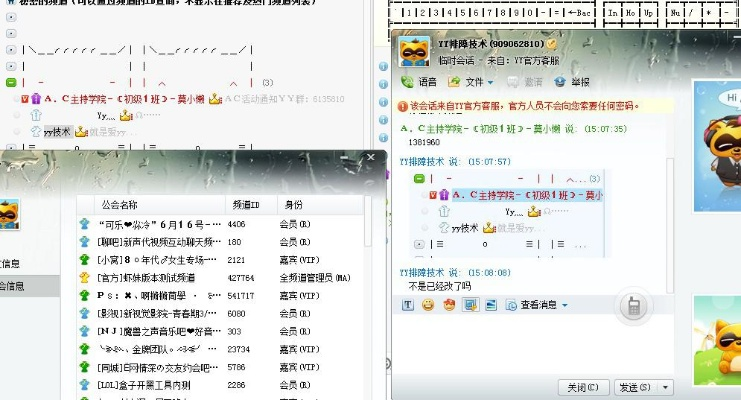Click blue shirt icon of [影视] row
This screenshot has width=741, height=400.
pyautogui.click(x=85, y=313)
